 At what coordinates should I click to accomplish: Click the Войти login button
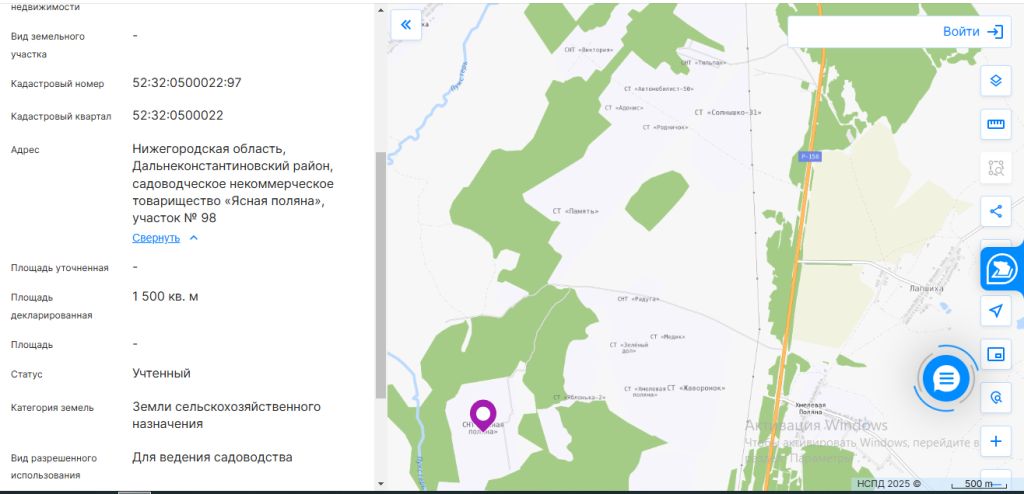(960, 32)
